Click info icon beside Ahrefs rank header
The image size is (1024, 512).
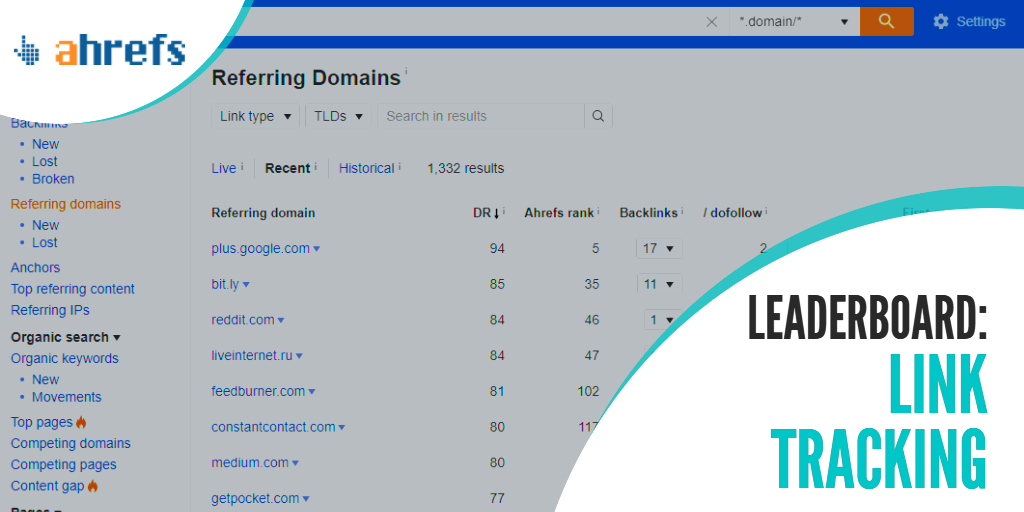(598, 211)
